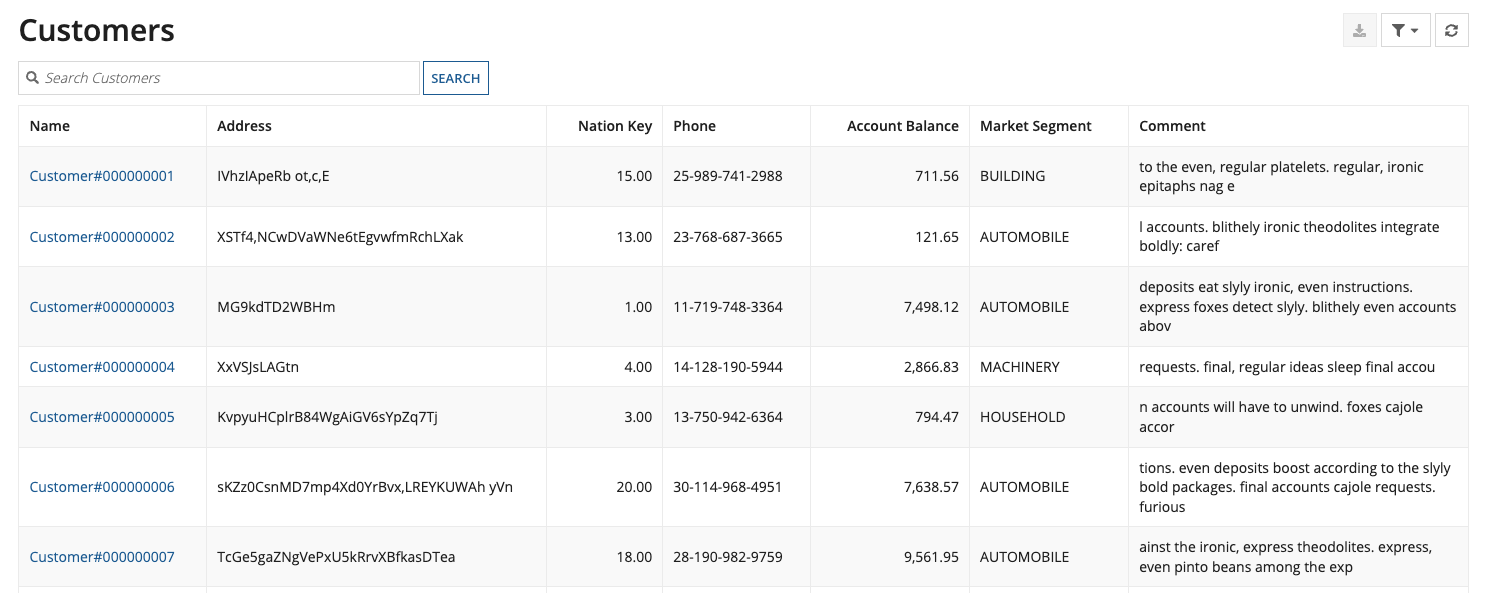Select address TcGe5gaZNgVePxU5kRrvXBfkasDTea
1488x593 pixels.
pyautogui.click(x=336, y=557)
